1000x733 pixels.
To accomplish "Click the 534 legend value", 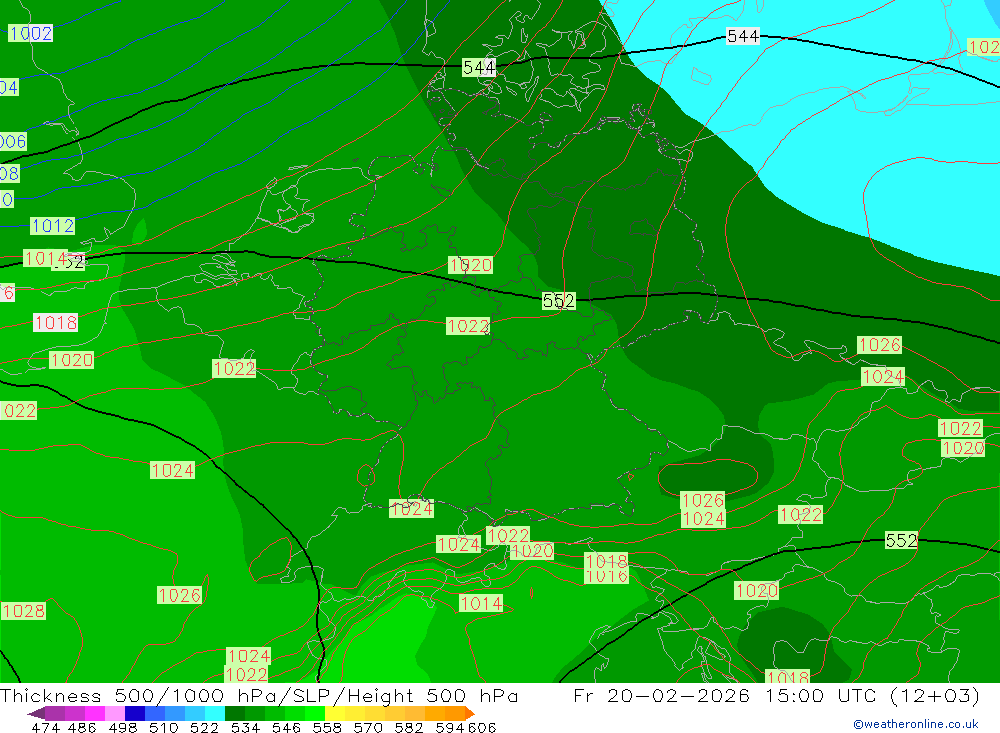I will 245,727.
